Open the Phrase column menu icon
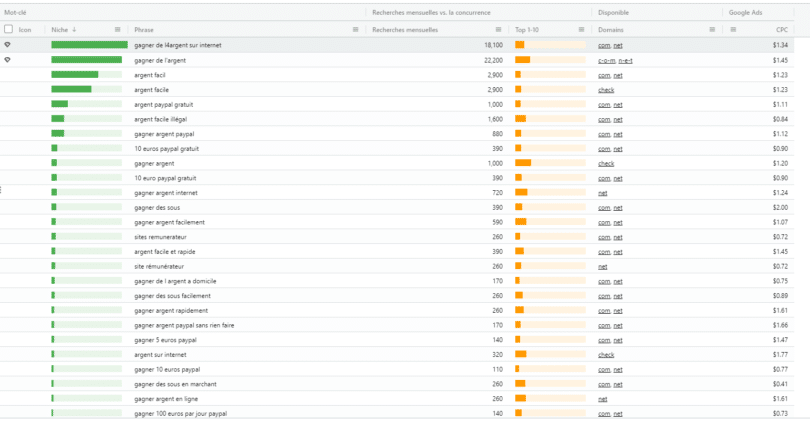Image resolution: width=810 pixels, height=422 pixels. 355,29
